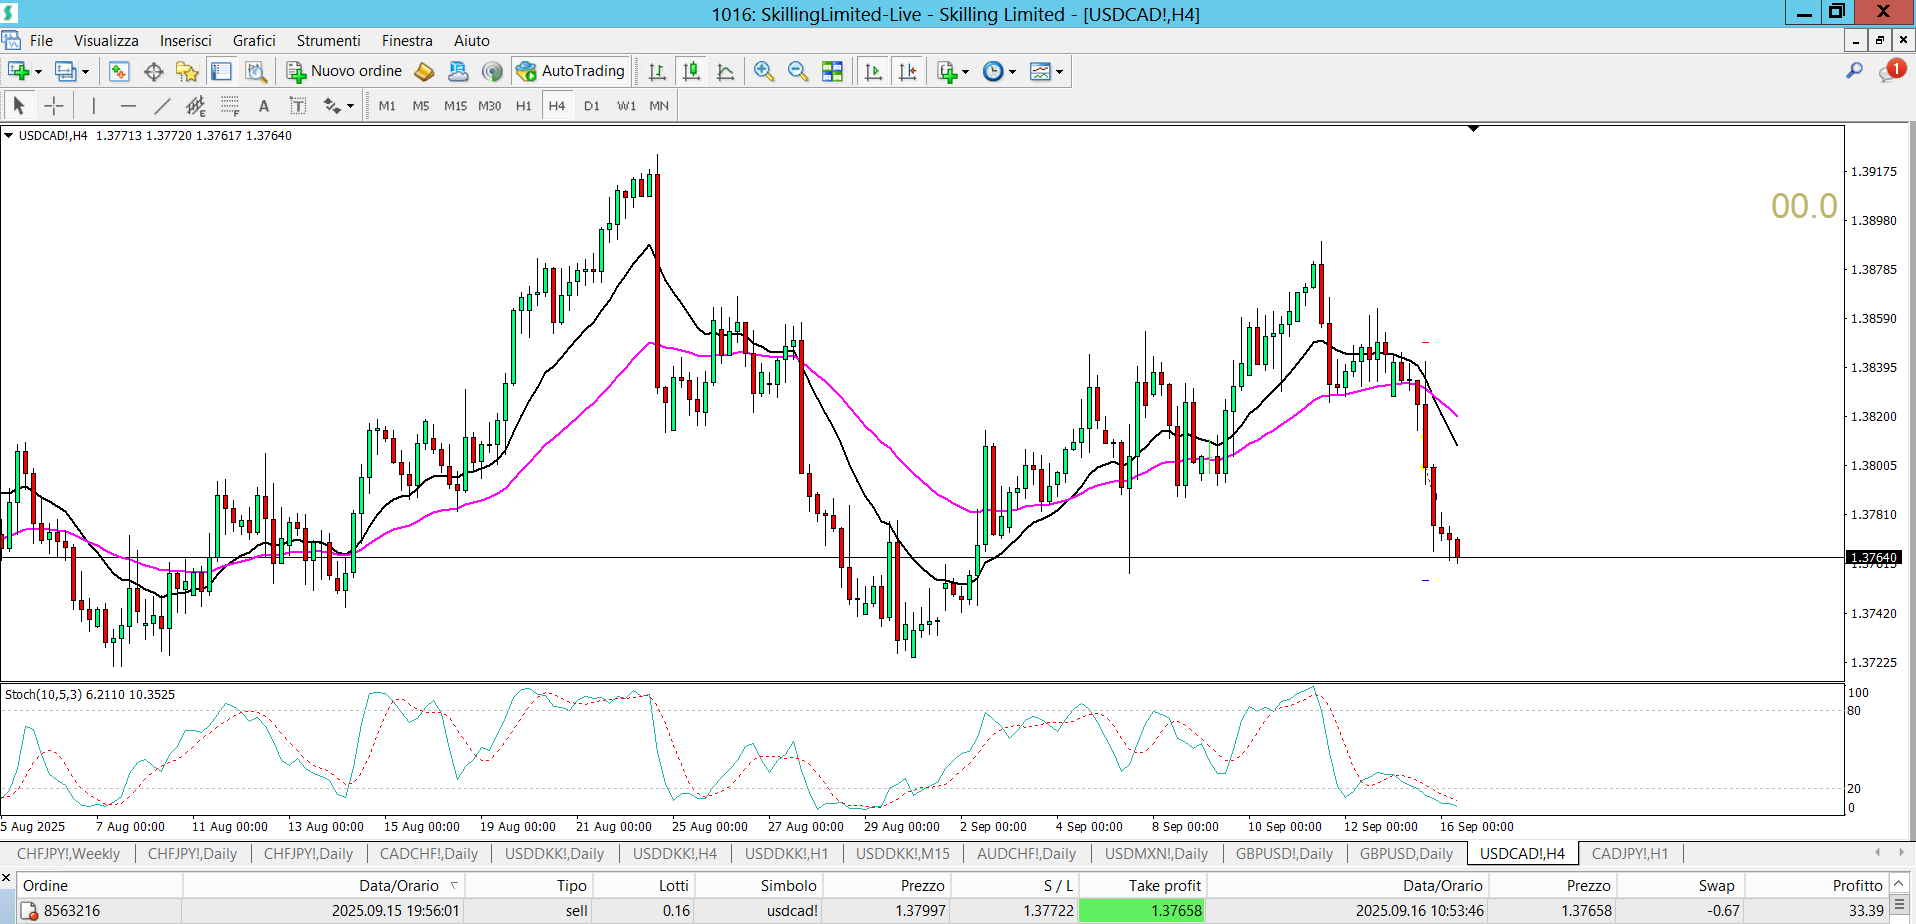Open chart menu triangle beside USDCAD!,H4

(x=8, y=135)
